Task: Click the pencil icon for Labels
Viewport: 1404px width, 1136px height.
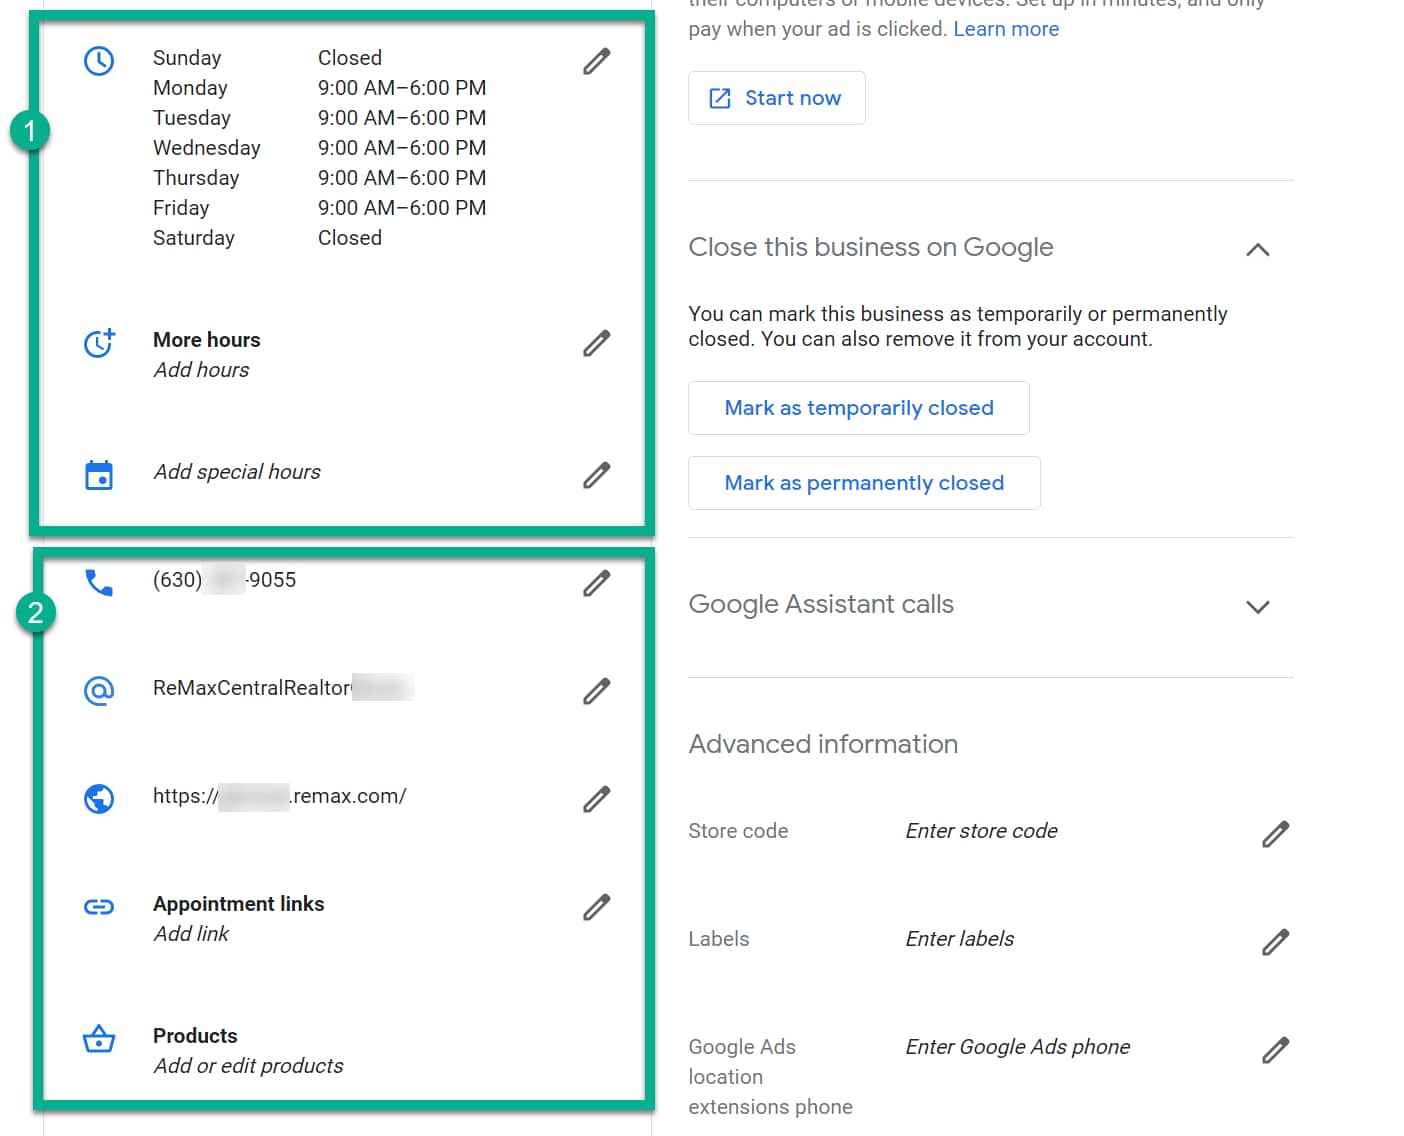Action: point(1275,942)
